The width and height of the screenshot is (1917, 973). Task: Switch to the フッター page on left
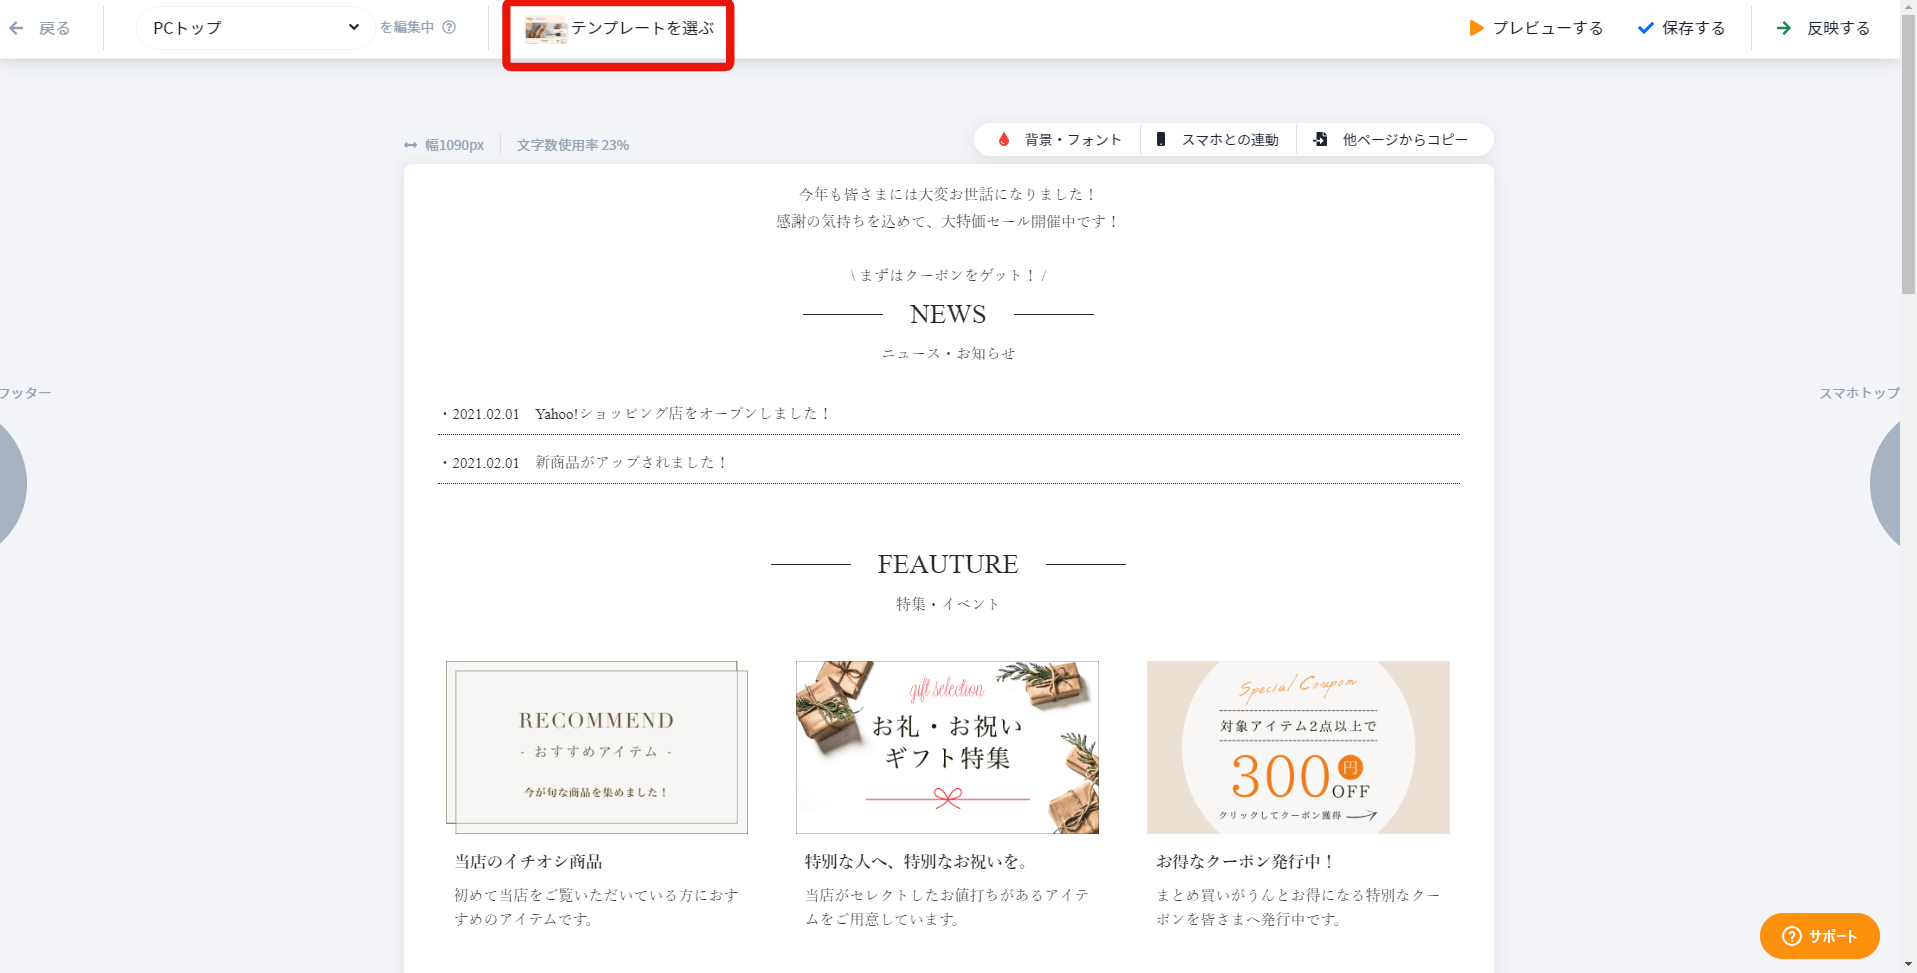tap(25, 393)
